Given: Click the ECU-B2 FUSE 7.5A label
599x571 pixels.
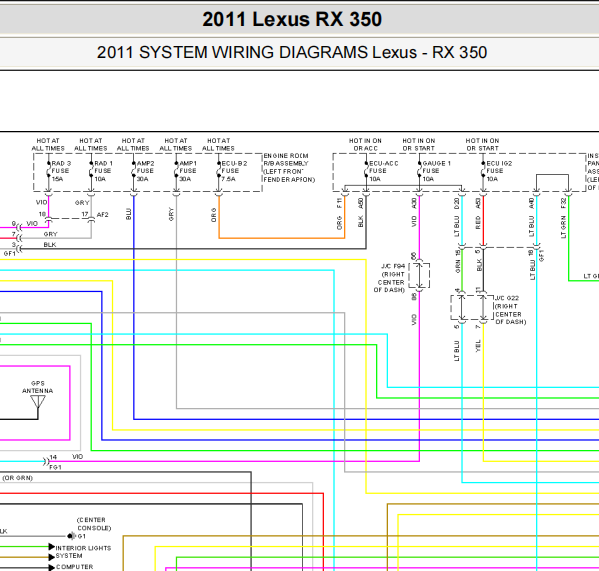Looking at the screenshot, I should tap(234, 171).
